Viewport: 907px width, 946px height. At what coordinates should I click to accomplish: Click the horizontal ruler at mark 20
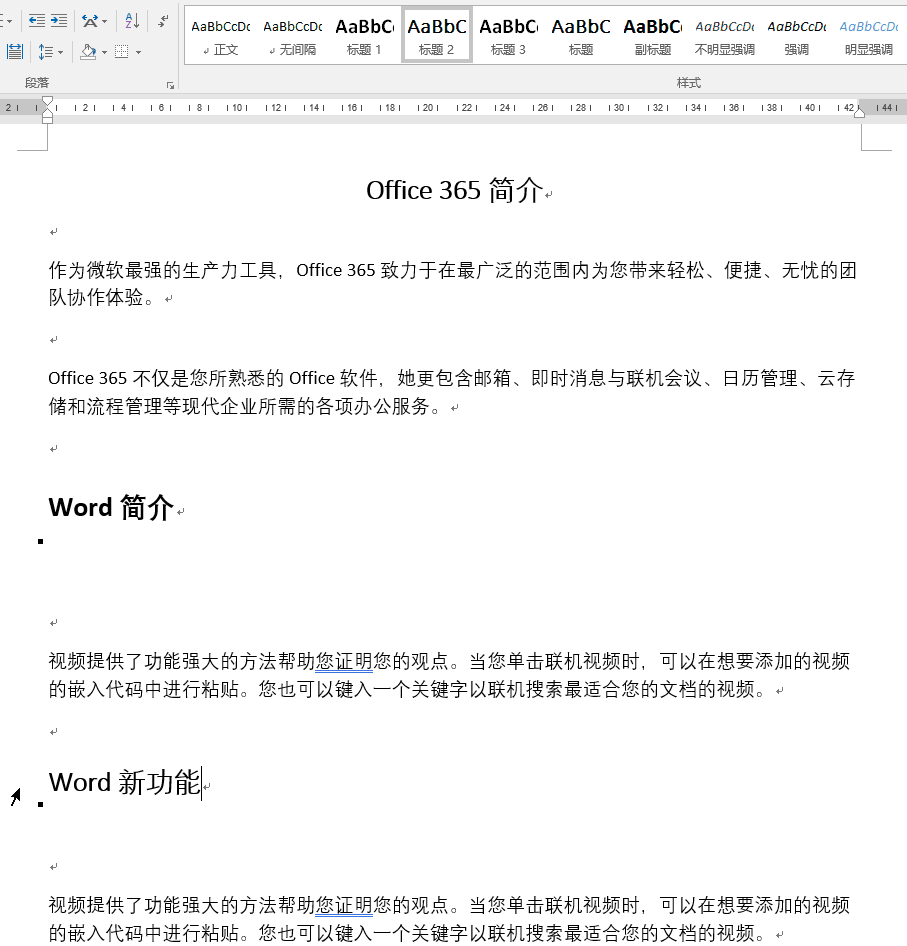[427, 107]
